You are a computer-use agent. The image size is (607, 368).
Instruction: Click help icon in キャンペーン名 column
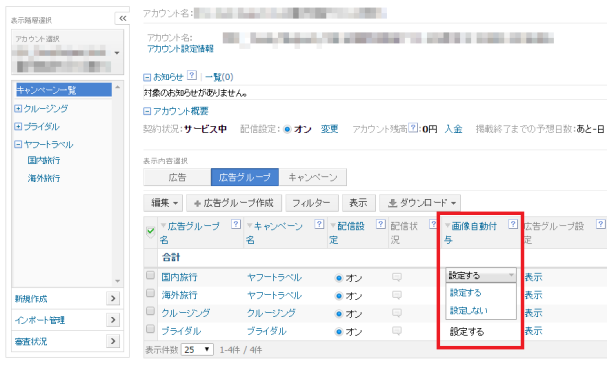(319, 224)
